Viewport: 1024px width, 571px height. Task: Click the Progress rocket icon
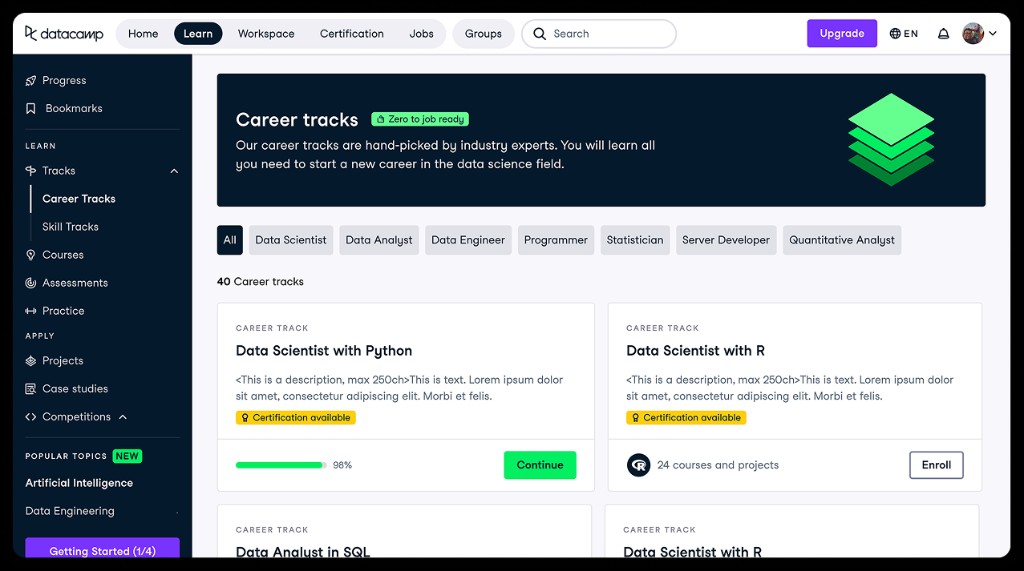coord(31,80)
